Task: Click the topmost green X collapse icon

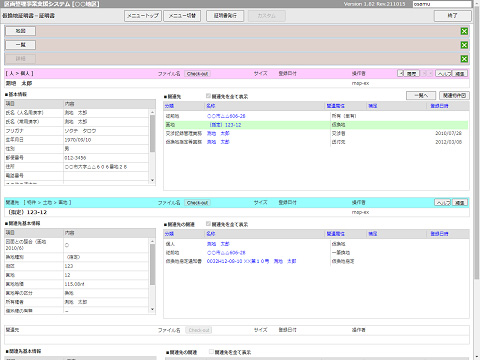Action: pos(464,31)
